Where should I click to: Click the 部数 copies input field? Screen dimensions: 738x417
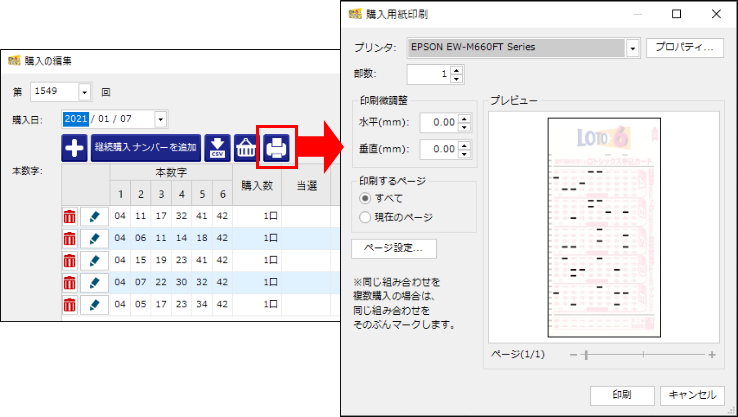(x=429, y=74)
